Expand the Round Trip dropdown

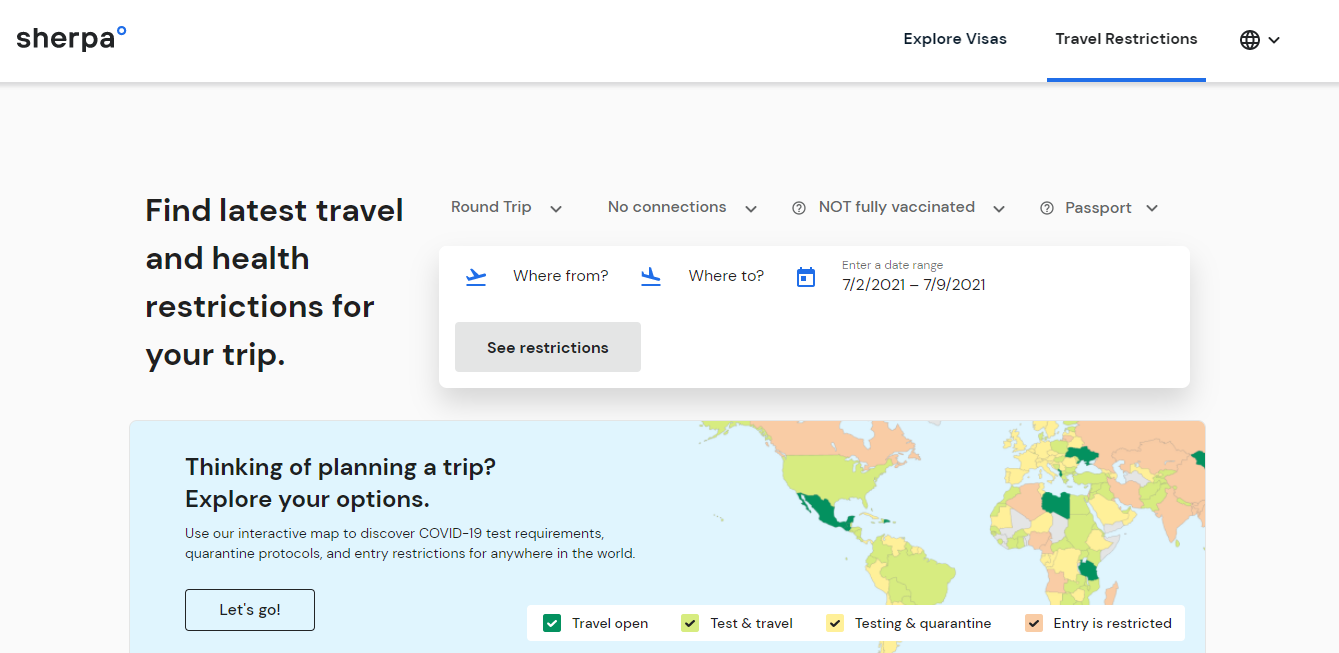pos(506,208)
